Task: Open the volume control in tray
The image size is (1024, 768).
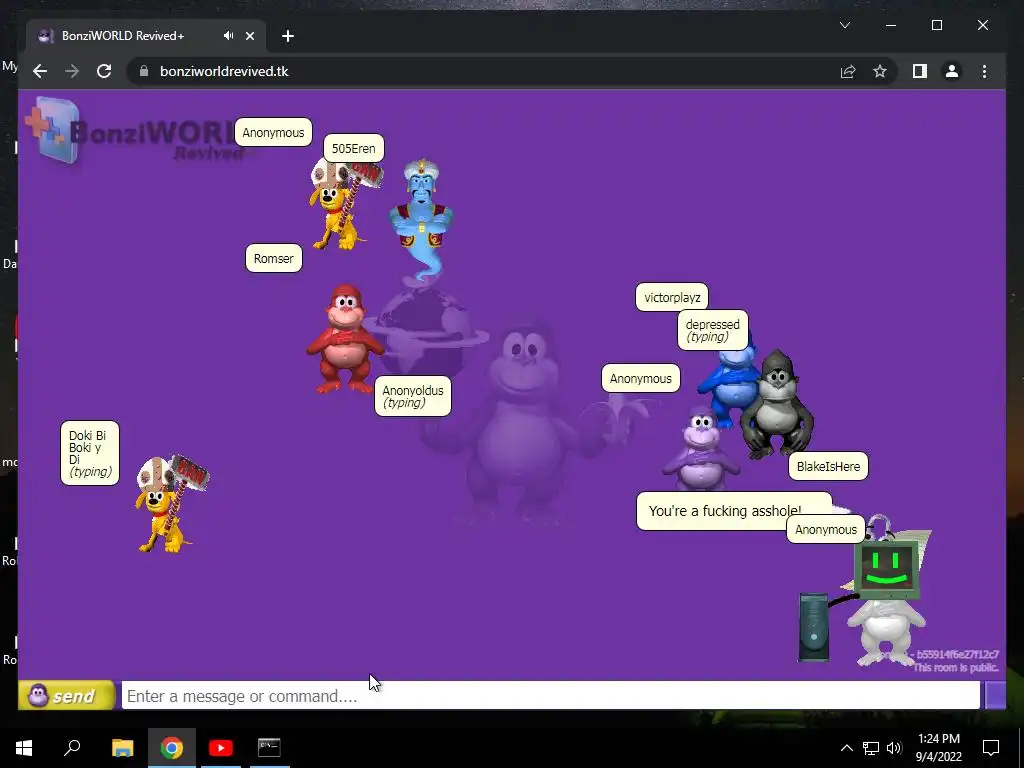Action: point(894,748)
